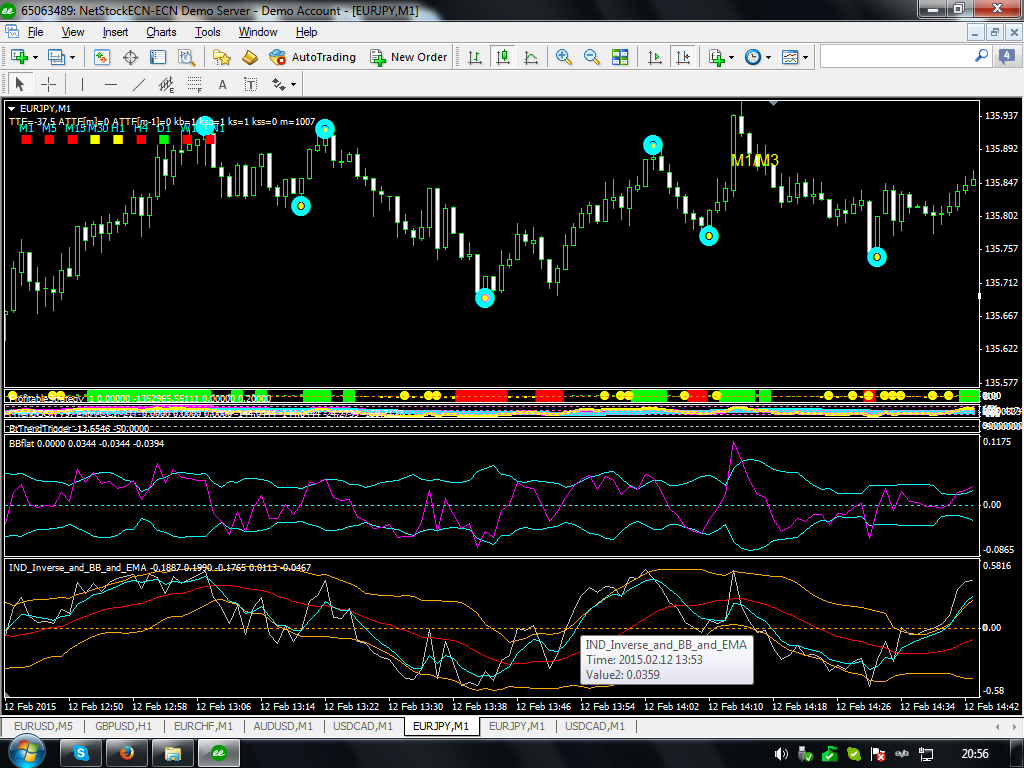Toggle the AutoTrading button
1024x768 pixels.
(312, 57)
